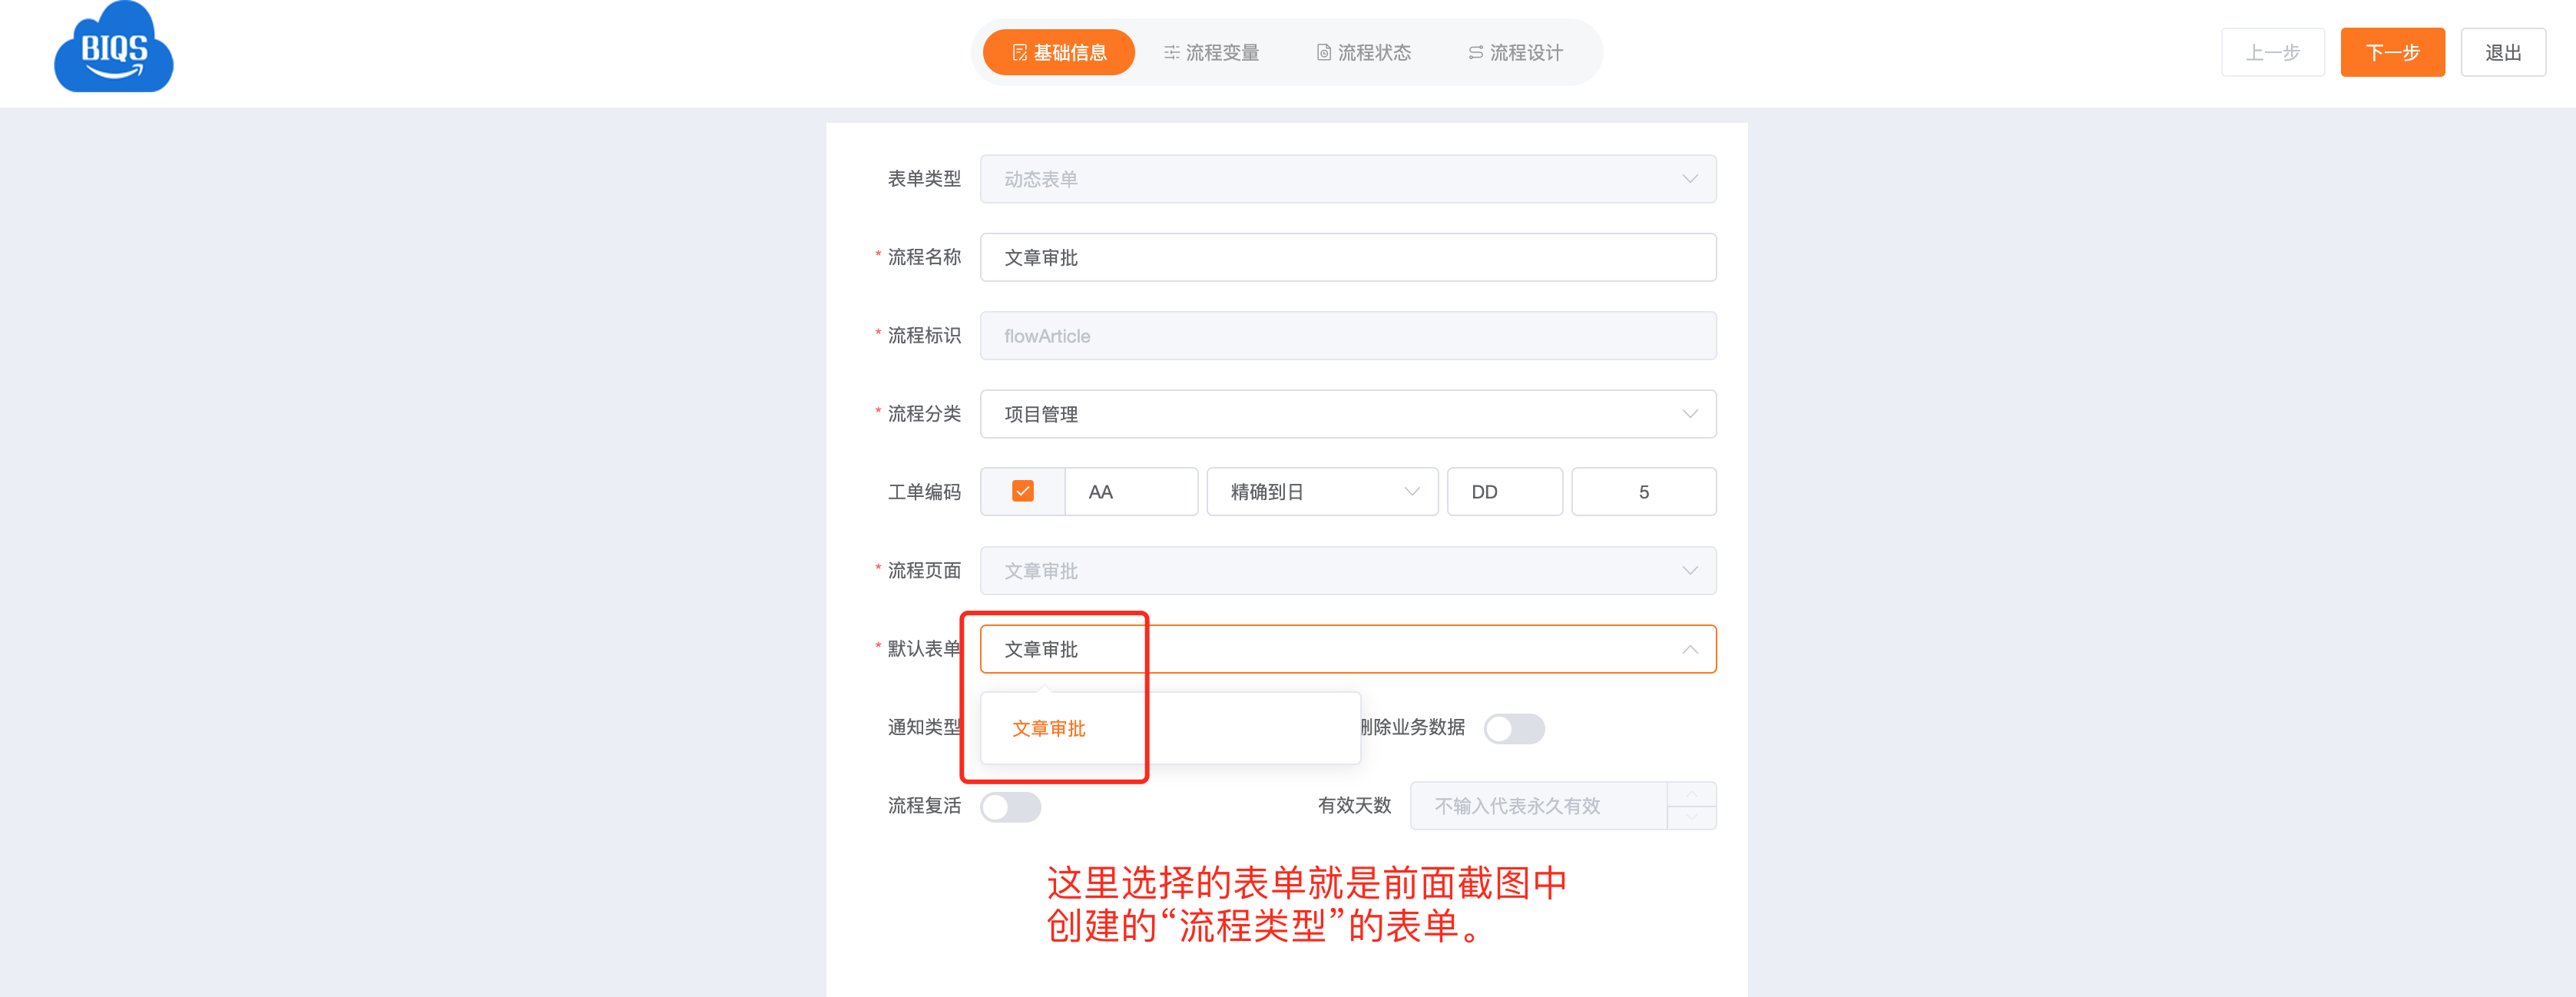Viewport: 2576px width, 997px height.
Task: Increase 有效天数 with the up arrow
Action: tap(1691, 794)
